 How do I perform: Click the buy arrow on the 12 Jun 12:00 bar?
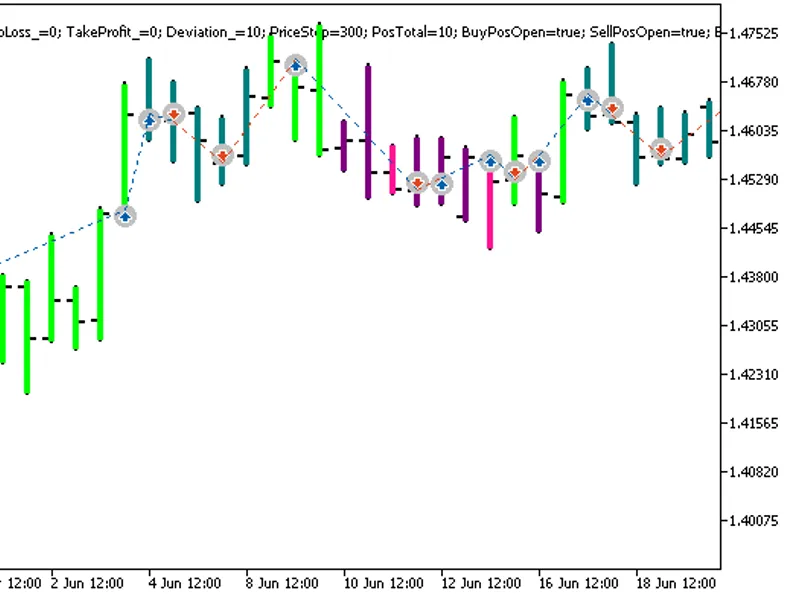[x=442, y=184]
